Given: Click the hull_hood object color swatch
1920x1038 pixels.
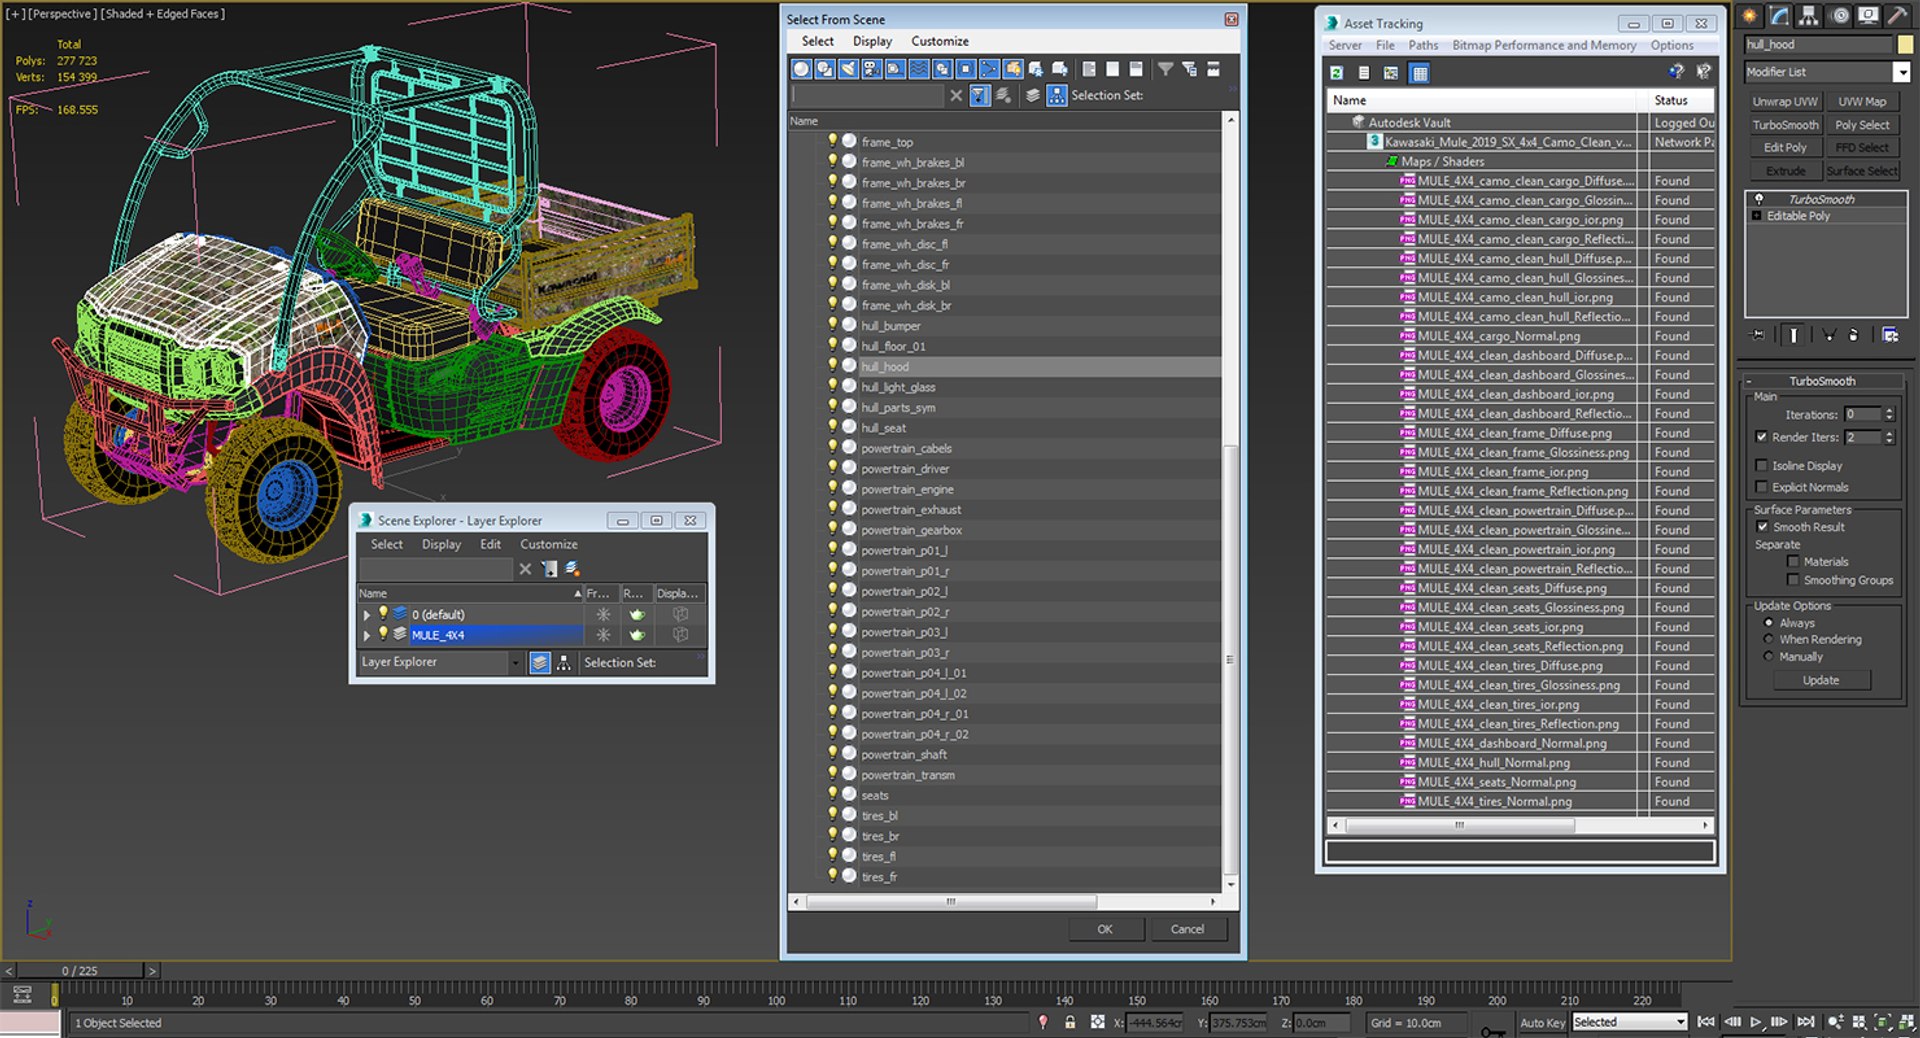Looking at the screenshot, I should click(x=1905, y=44).
